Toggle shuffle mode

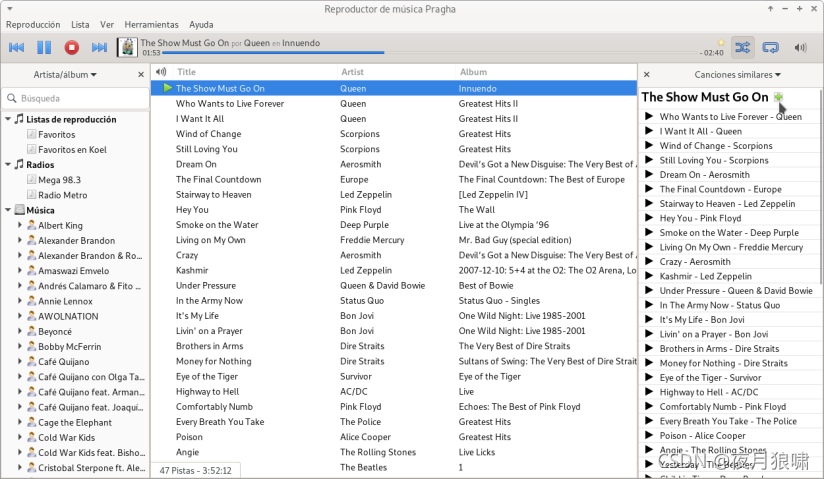pyautogui.click(x=743, y=47)
